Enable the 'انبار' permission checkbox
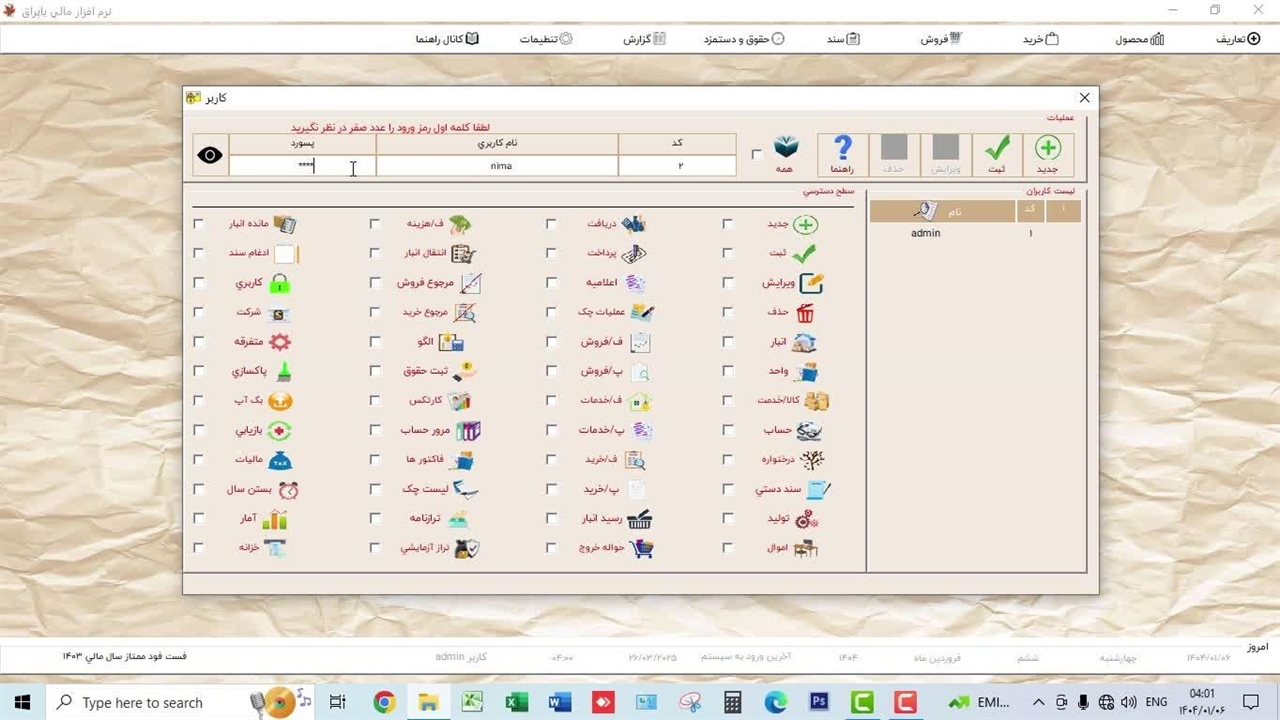 [x=727, y=342]
